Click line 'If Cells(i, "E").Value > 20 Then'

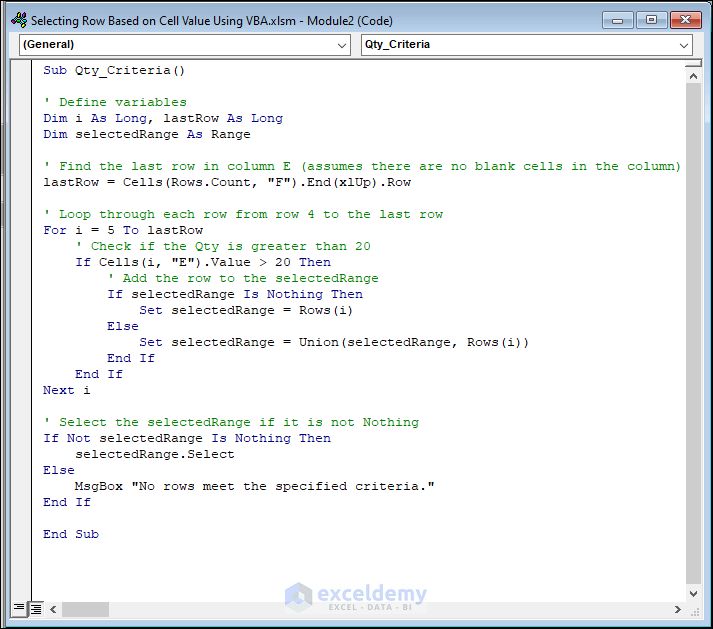click(x=203, y=262)
